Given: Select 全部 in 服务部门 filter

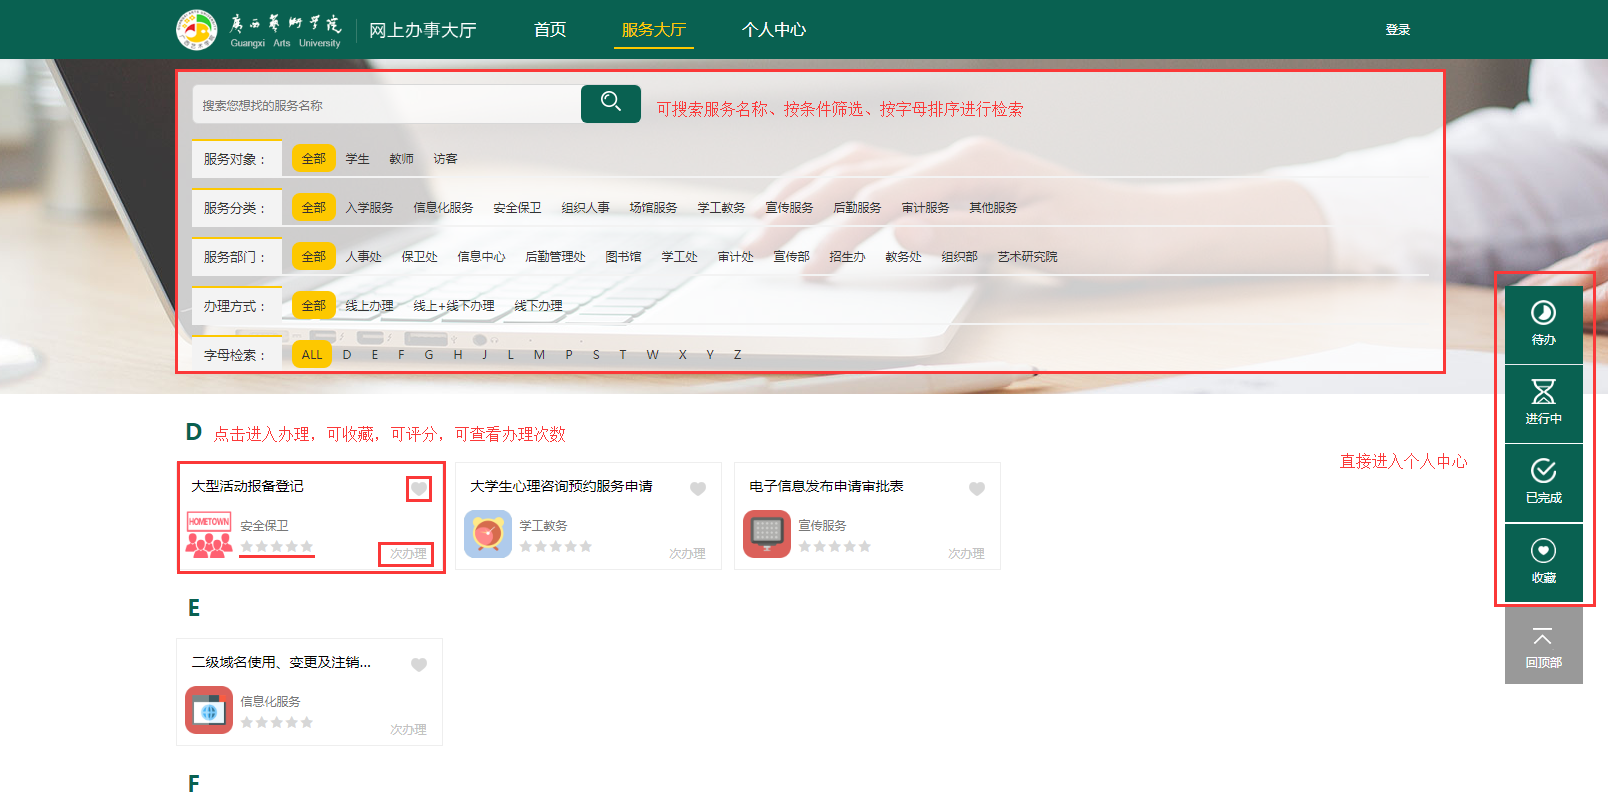Looking at the screenshot, I should [x=314, y=256].
